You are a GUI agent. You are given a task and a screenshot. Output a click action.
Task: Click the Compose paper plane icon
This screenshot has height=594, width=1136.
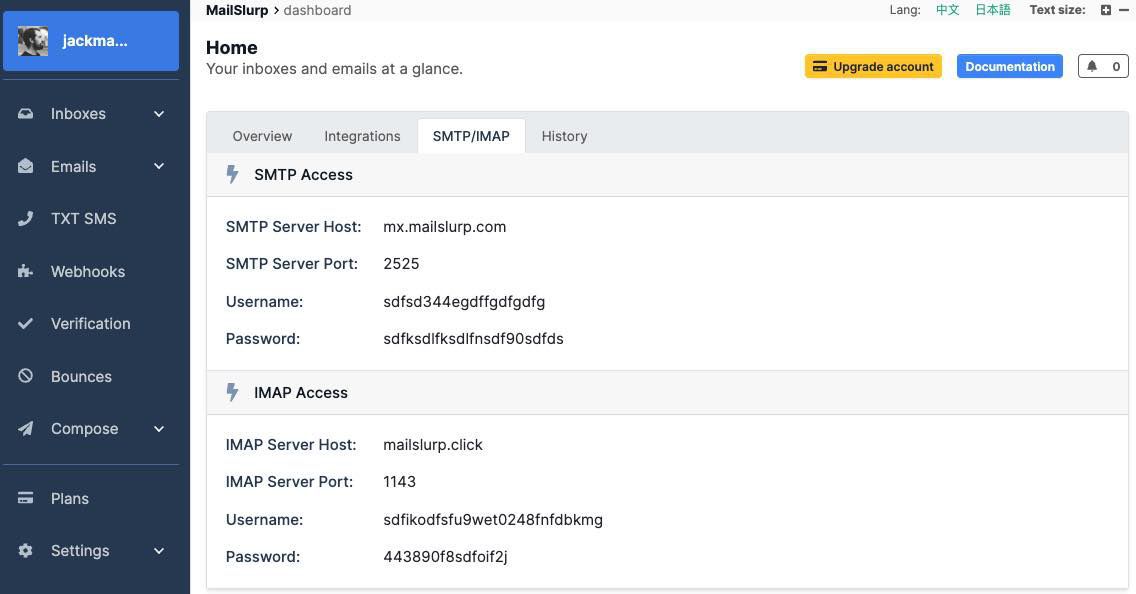26,429
